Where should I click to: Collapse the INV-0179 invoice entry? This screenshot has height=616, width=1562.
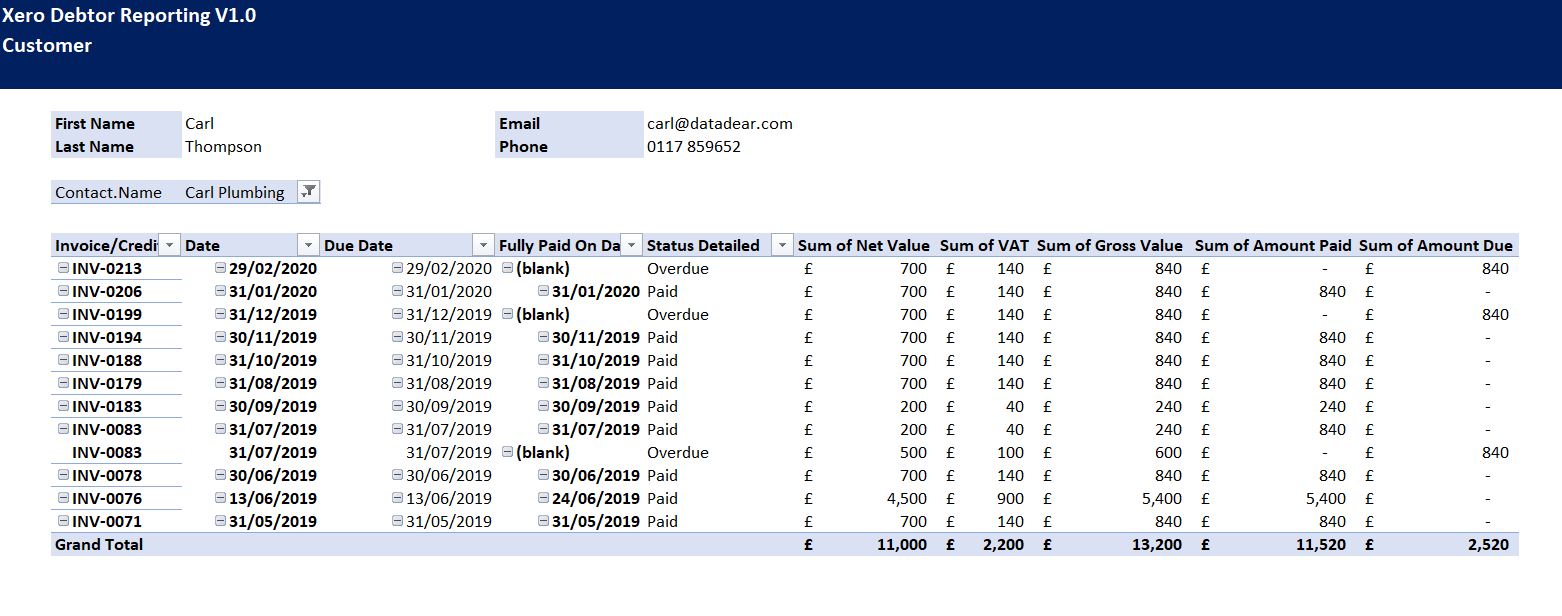click(x=64, y=383)
